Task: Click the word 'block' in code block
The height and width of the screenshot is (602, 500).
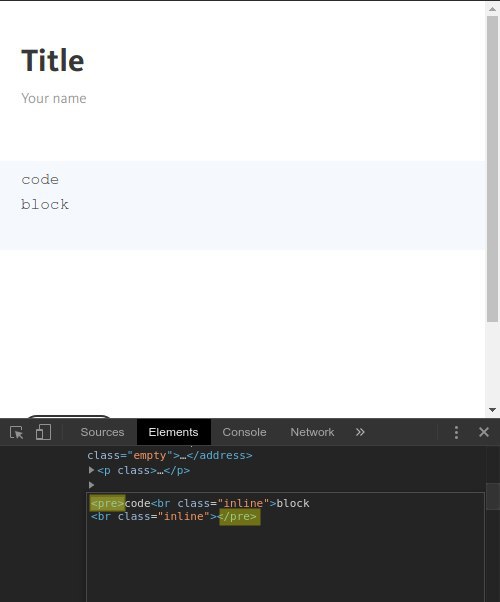Action: [x=45, y=204]
